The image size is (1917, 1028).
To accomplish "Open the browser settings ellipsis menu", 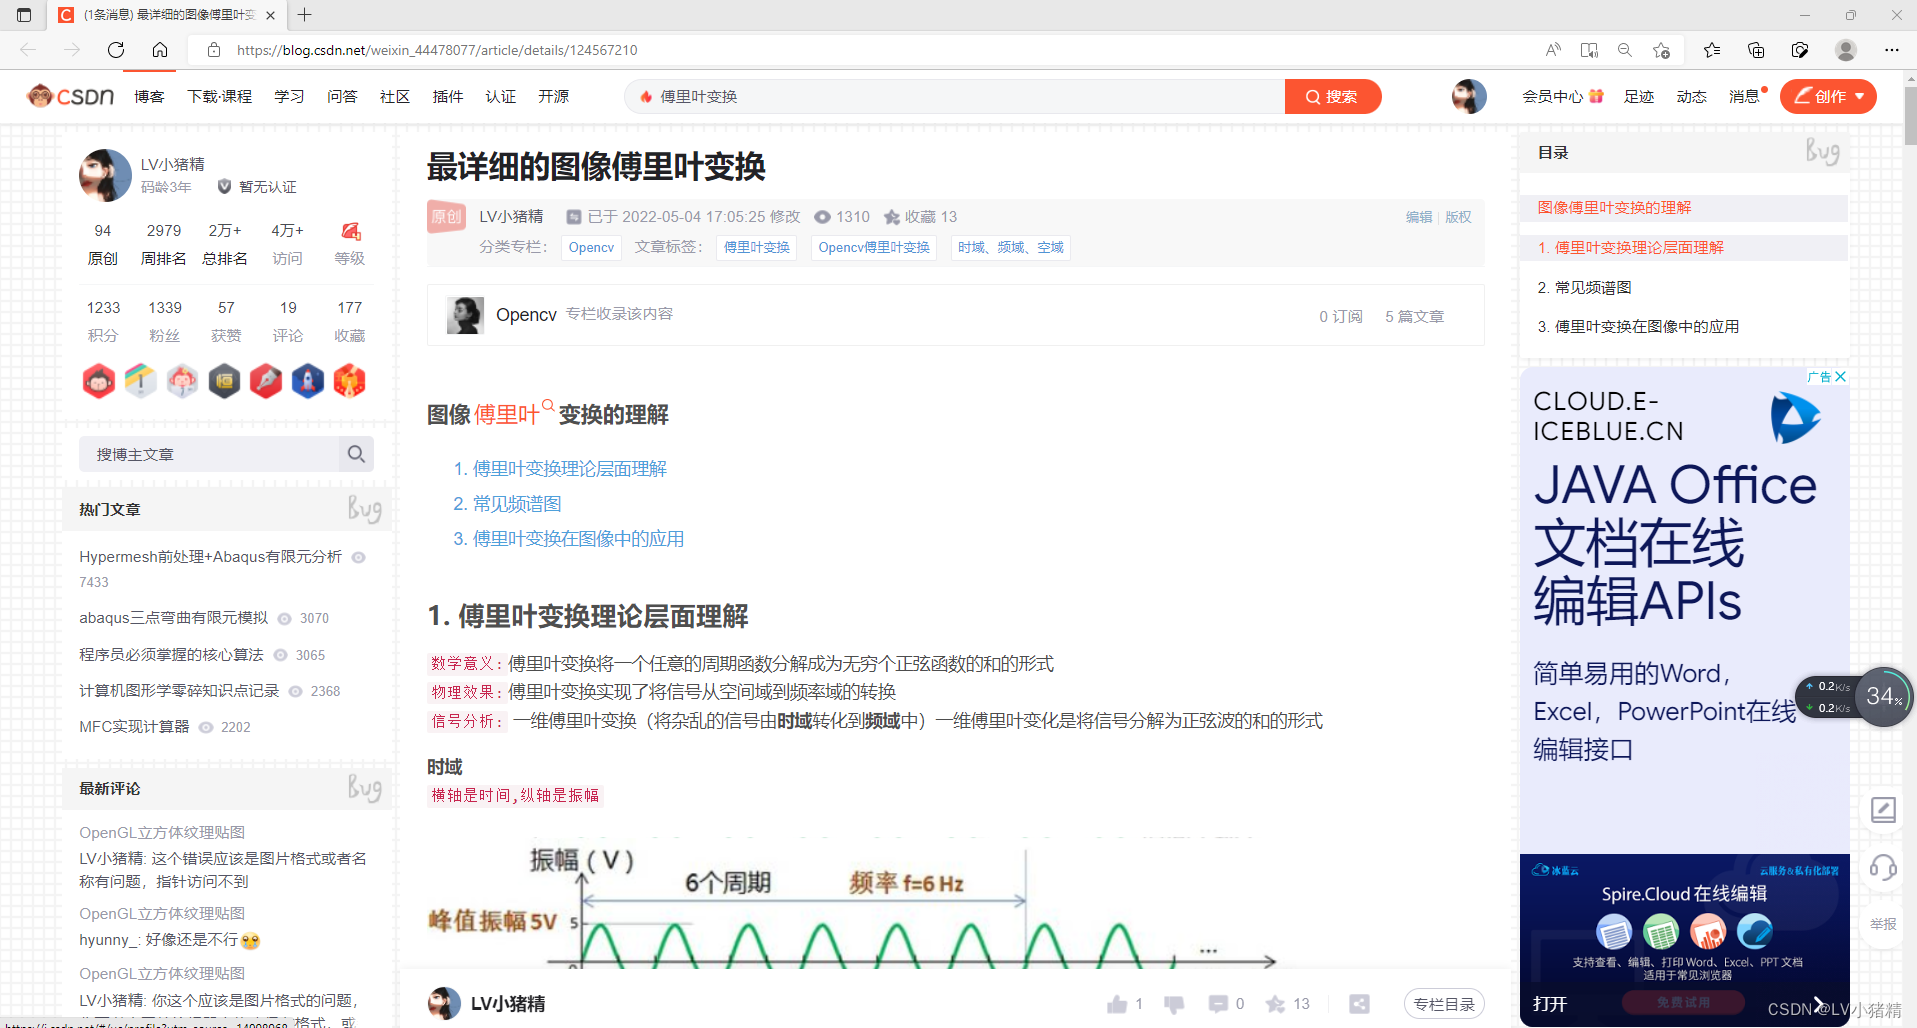I will [x=1892, y=50].
